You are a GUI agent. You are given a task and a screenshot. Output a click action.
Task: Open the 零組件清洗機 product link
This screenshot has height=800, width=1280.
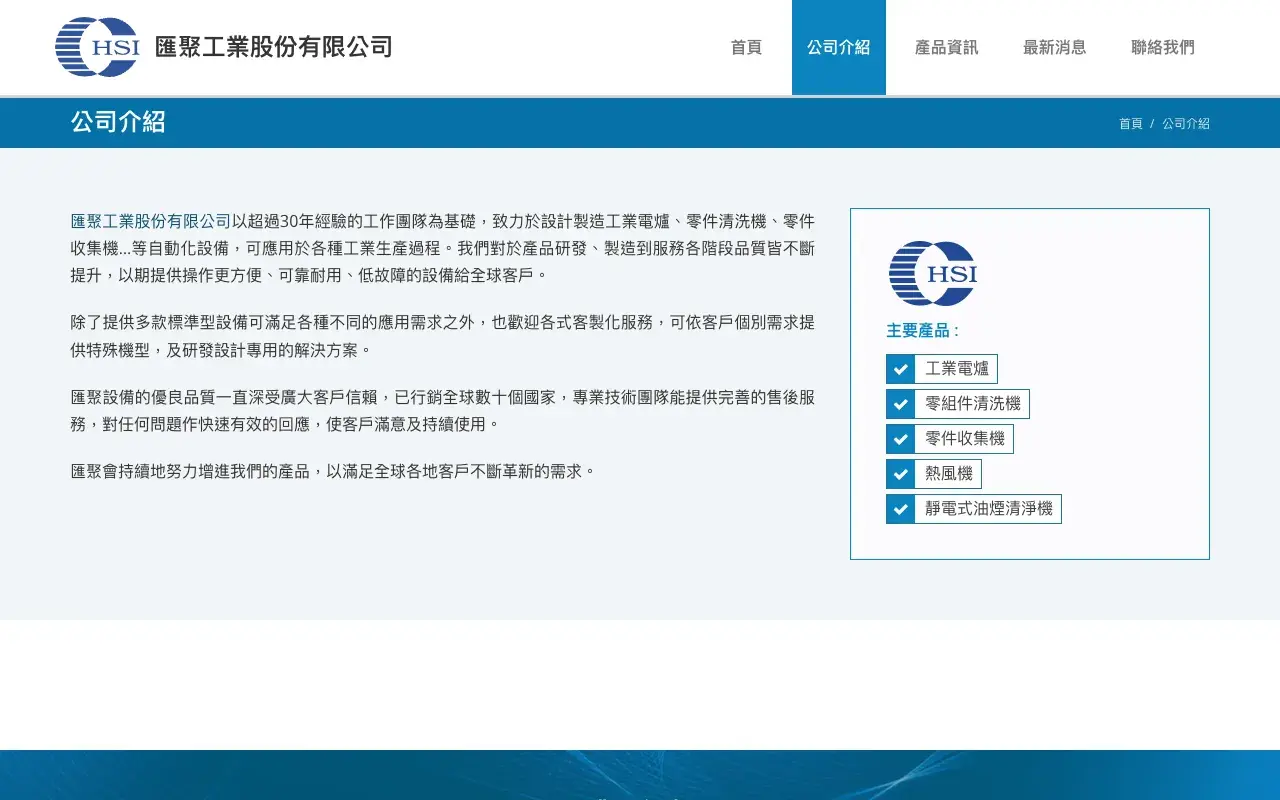972,404
